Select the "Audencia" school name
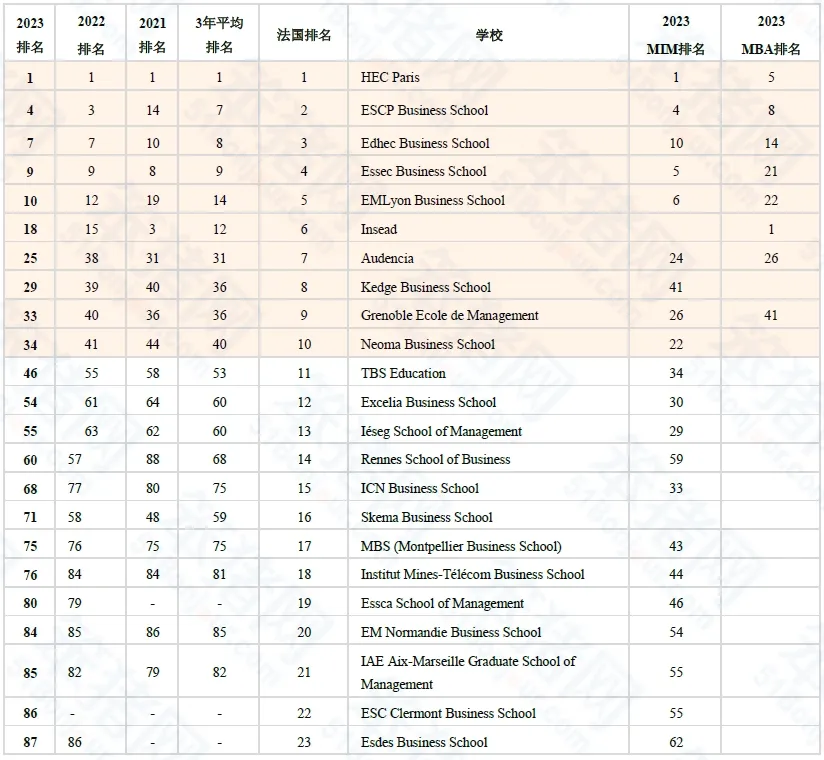The height and width of the screenshot is (760, 824). pyautogui.click(x=387, y=258)
